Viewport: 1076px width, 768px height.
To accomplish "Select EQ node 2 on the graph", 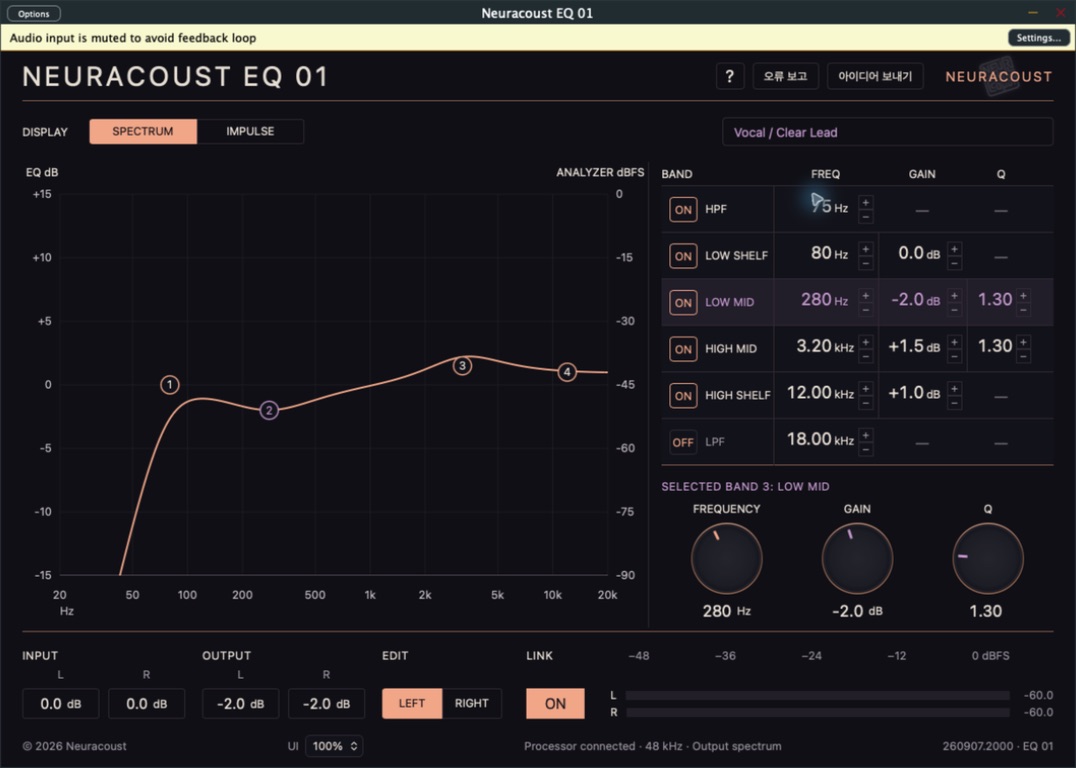I will 269,410.
